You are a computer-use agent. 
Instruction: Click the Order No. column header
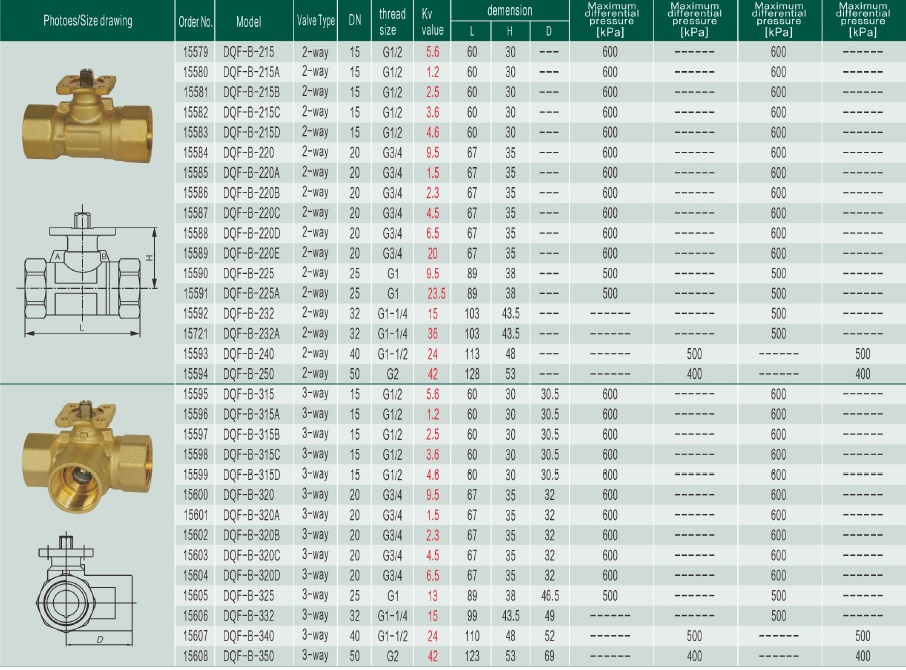click(195, 21)
